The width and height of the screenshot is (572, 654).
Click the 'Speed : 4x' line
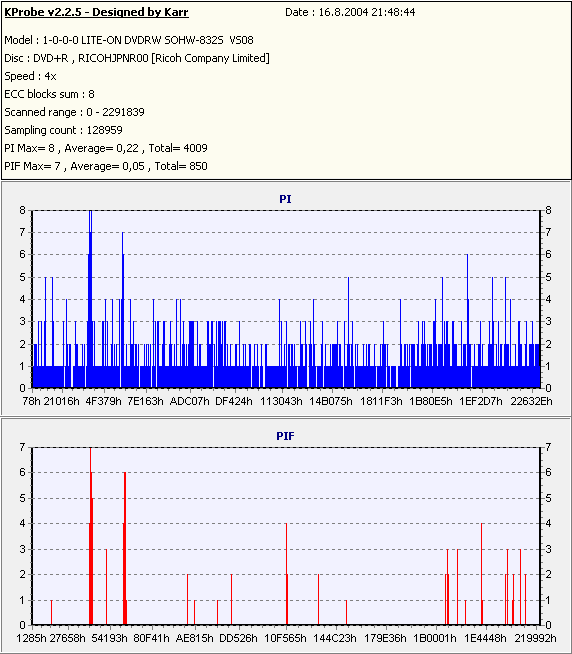tap(30, 76)
